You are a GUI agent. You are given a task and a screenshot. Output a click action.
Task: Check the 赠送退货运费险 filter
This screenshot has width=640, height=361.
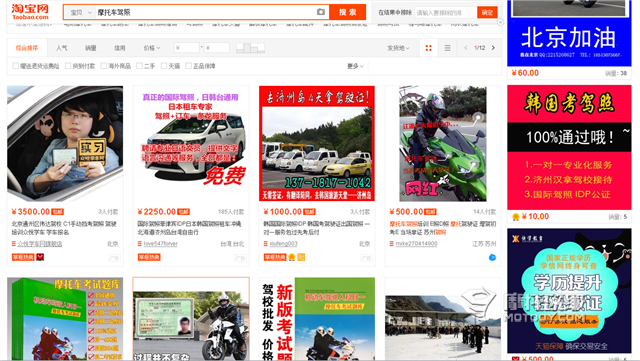pyautogui.click(x=16, y=66)
